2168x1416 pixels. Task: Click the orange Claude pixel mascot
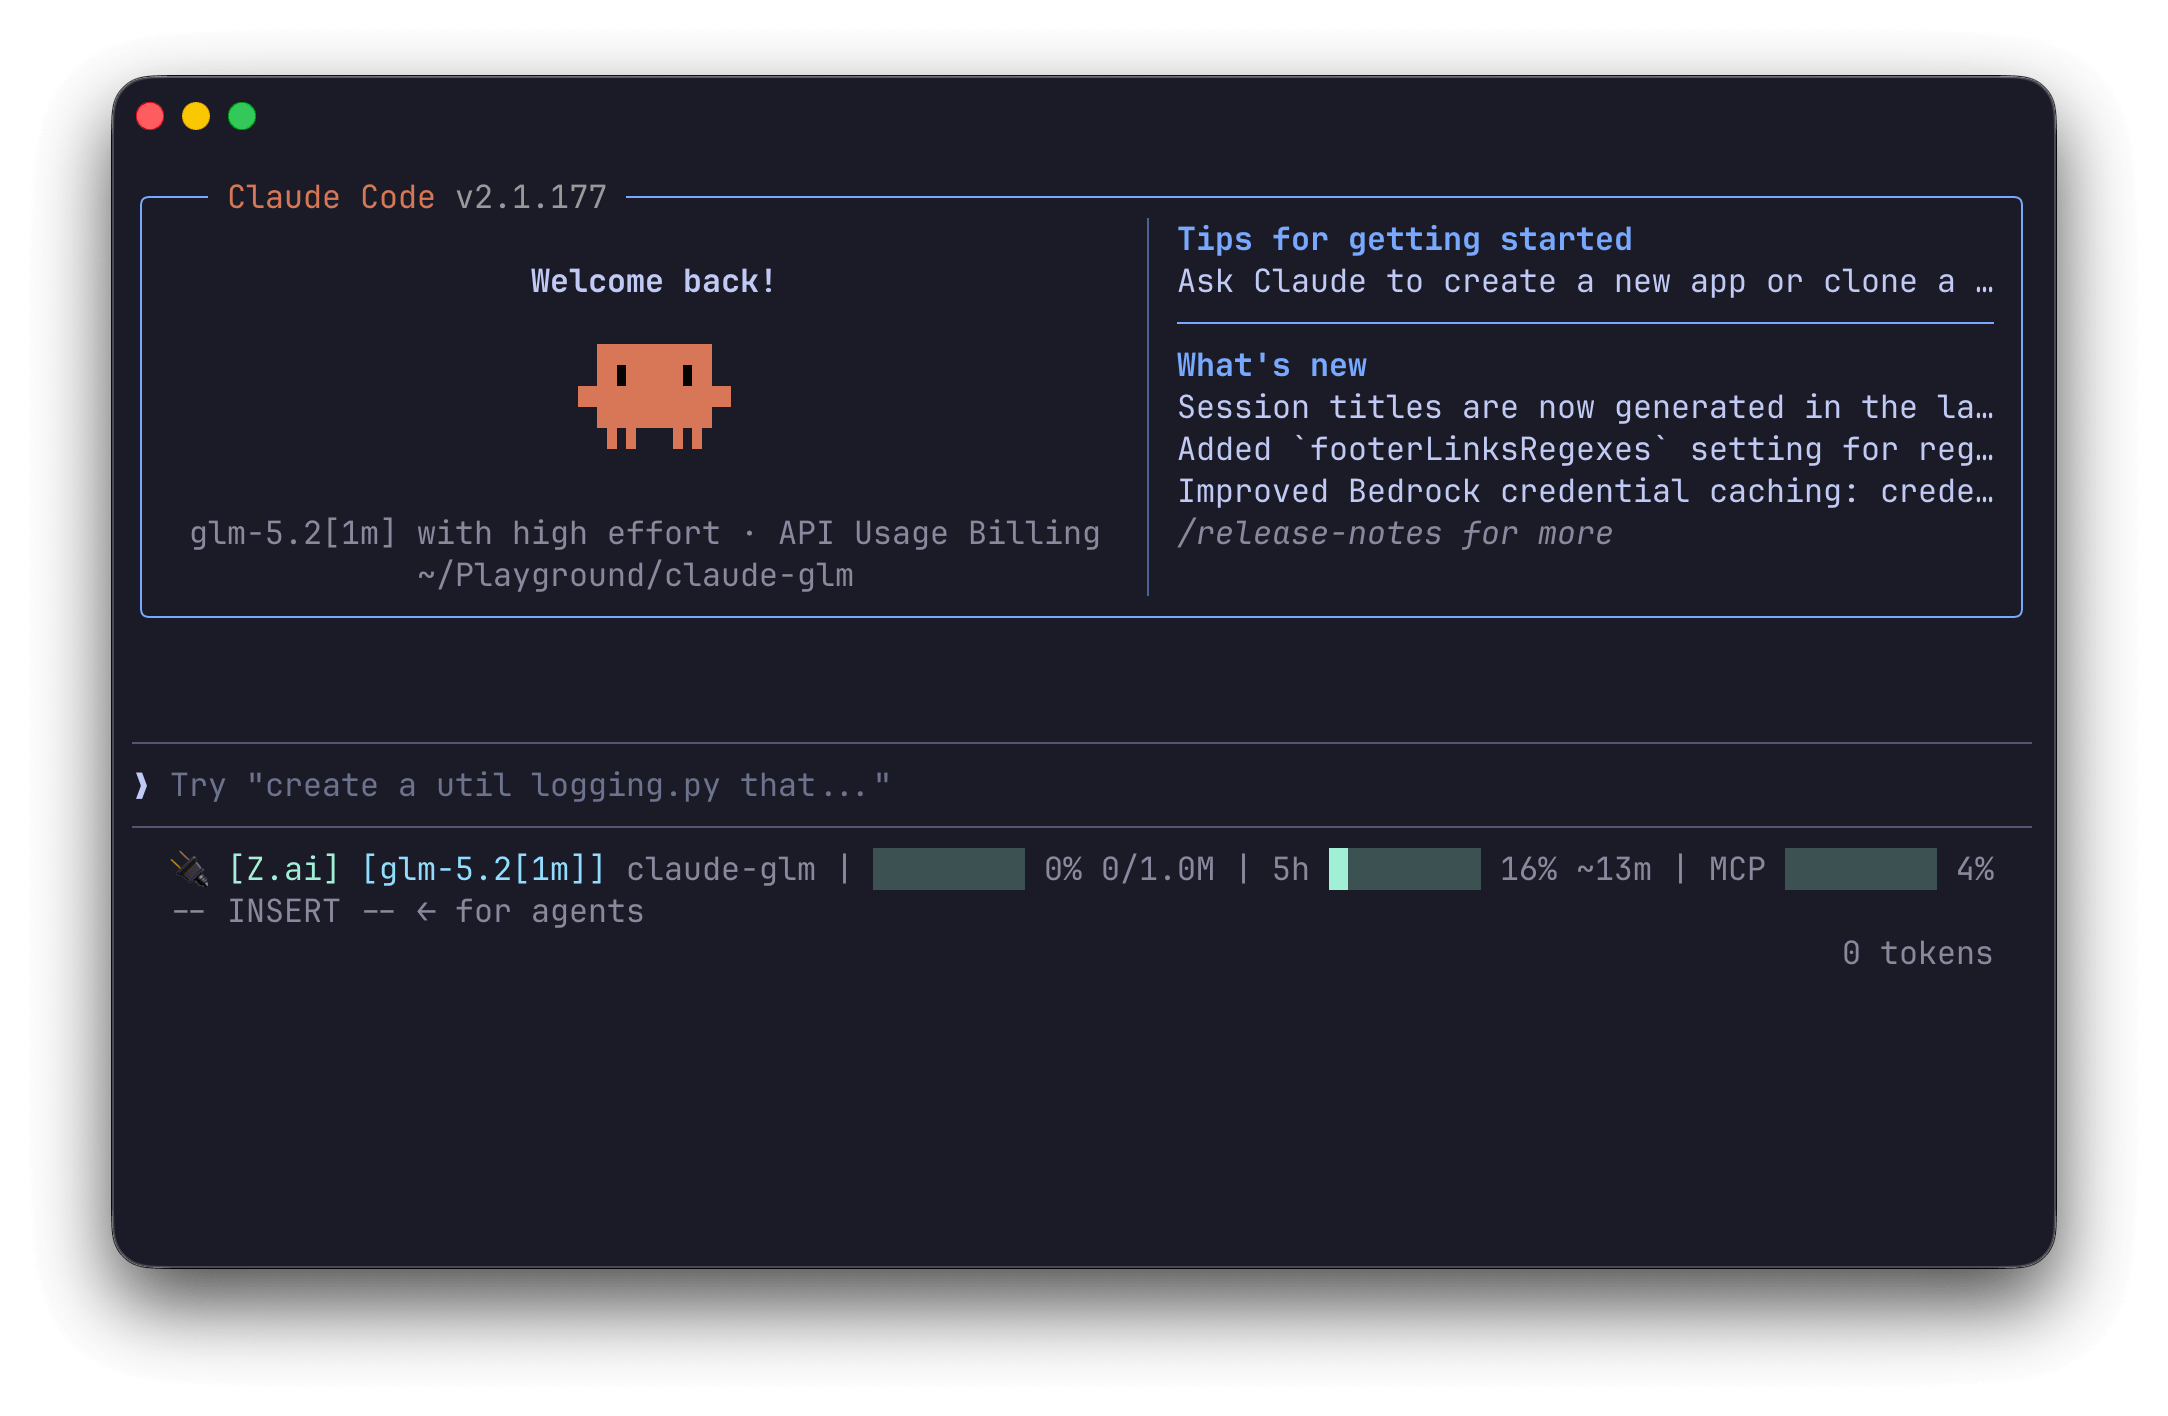[x=654, y=396]
